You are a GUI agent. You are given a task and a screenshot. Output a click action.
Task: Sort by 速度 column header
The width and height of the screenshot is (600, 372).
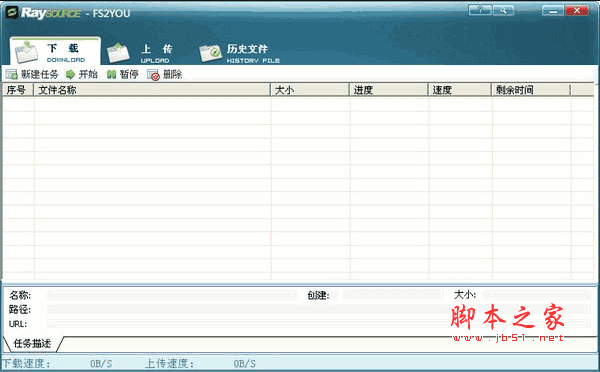(460, 90)
